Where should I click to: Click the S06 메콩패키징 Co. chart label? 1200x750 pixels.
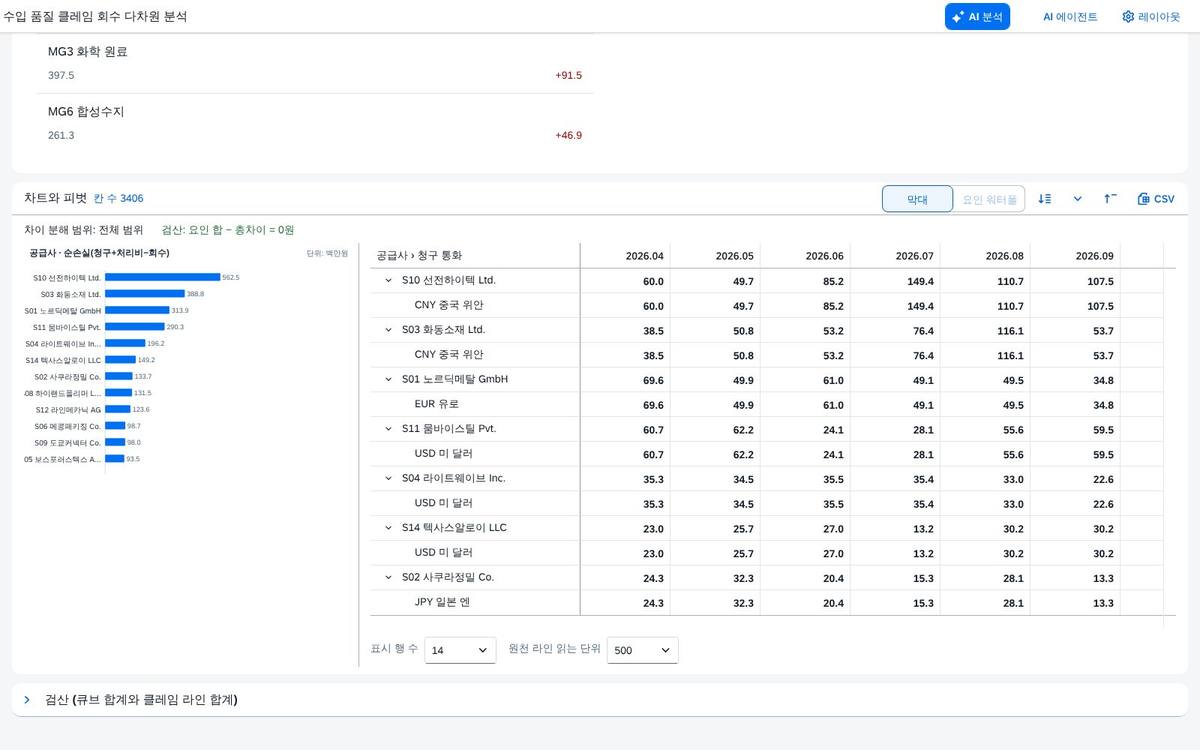(67, 426)
